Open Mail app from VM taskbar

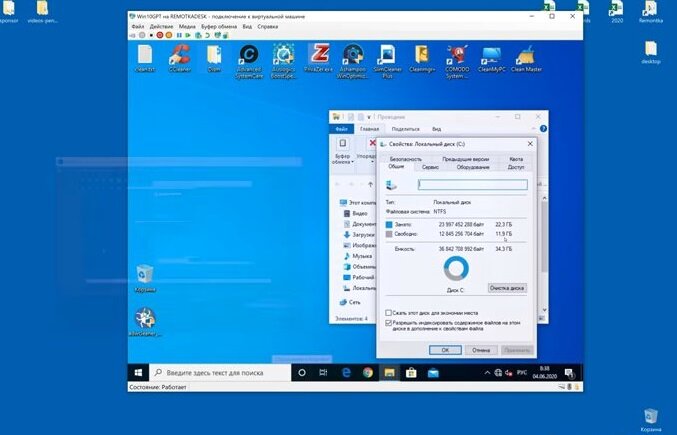point(433,373)
